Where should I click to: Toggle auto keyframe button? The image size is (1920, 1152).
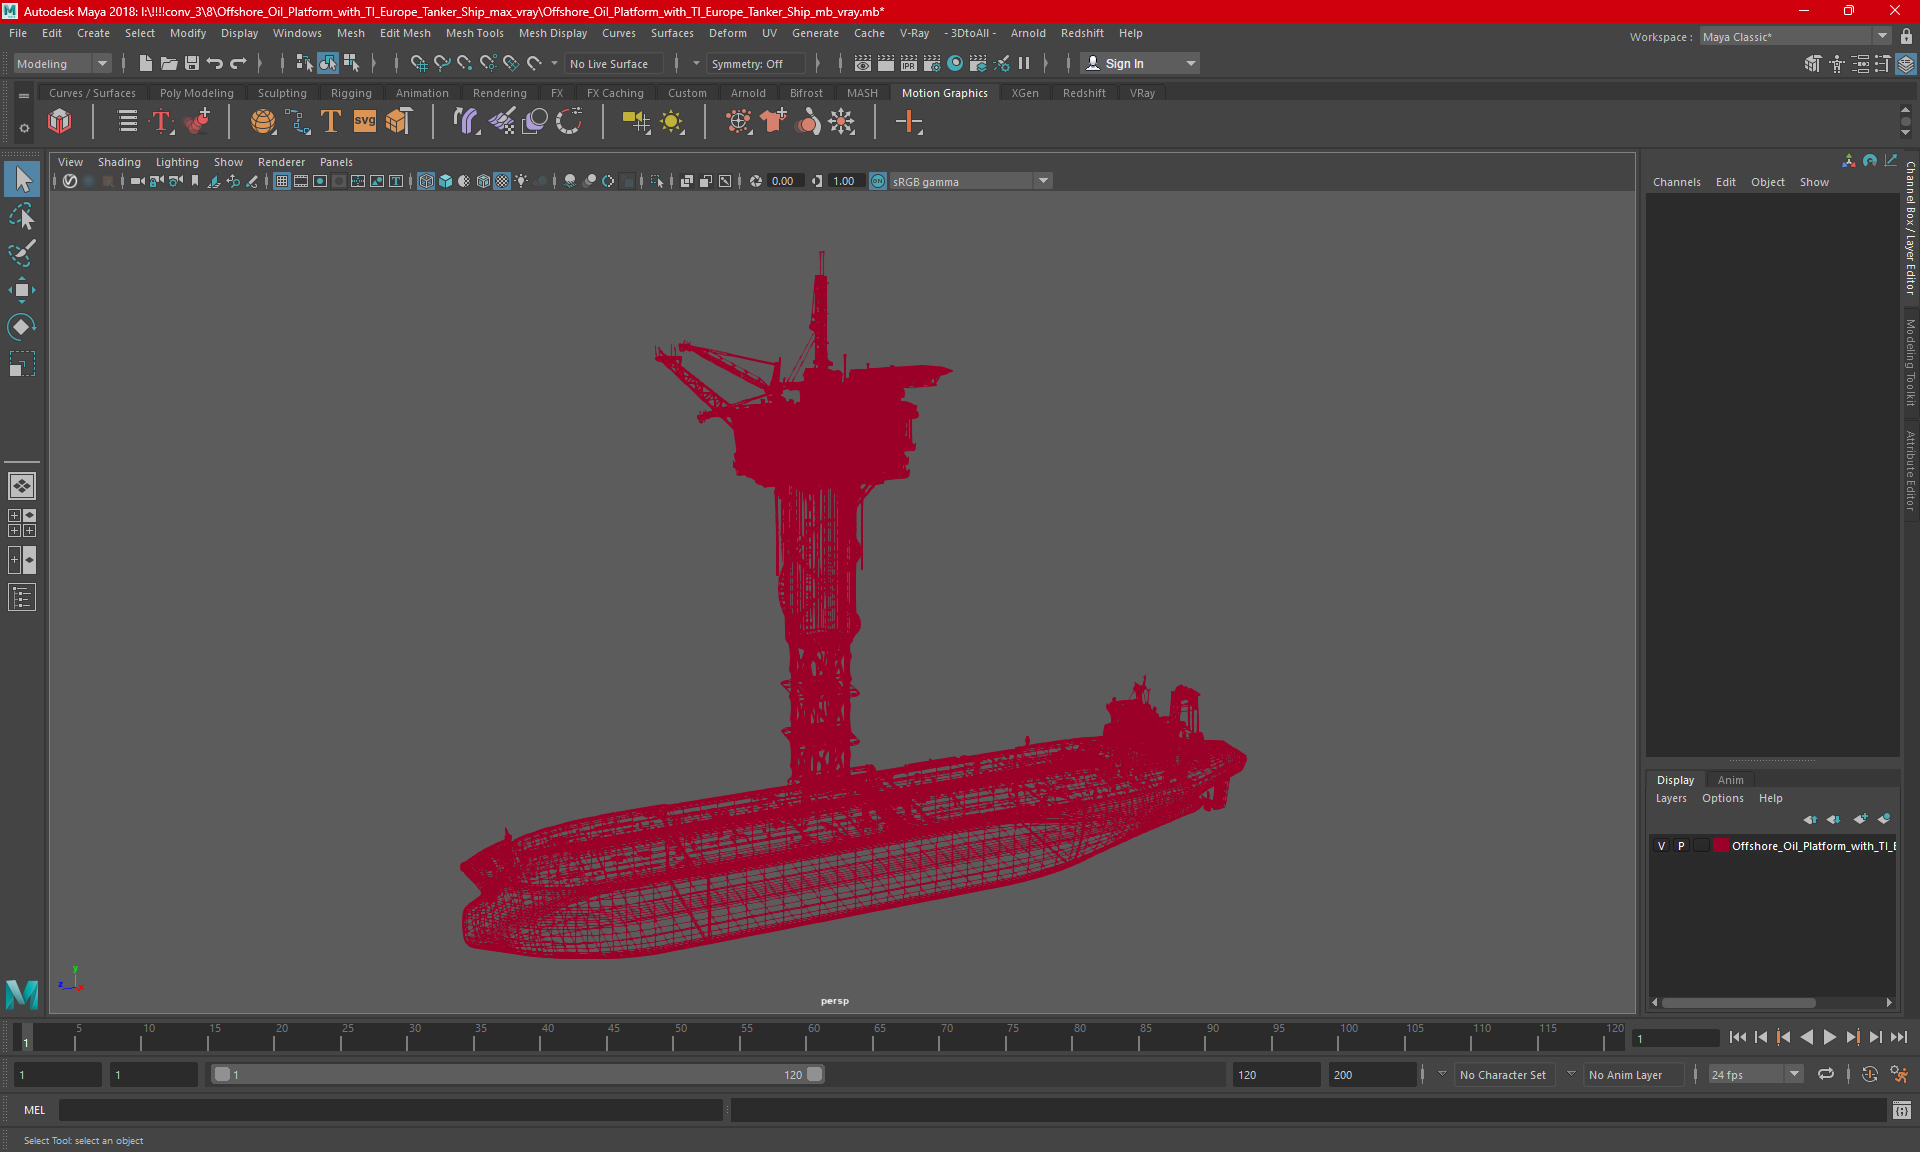(x=1870, y=1074)
